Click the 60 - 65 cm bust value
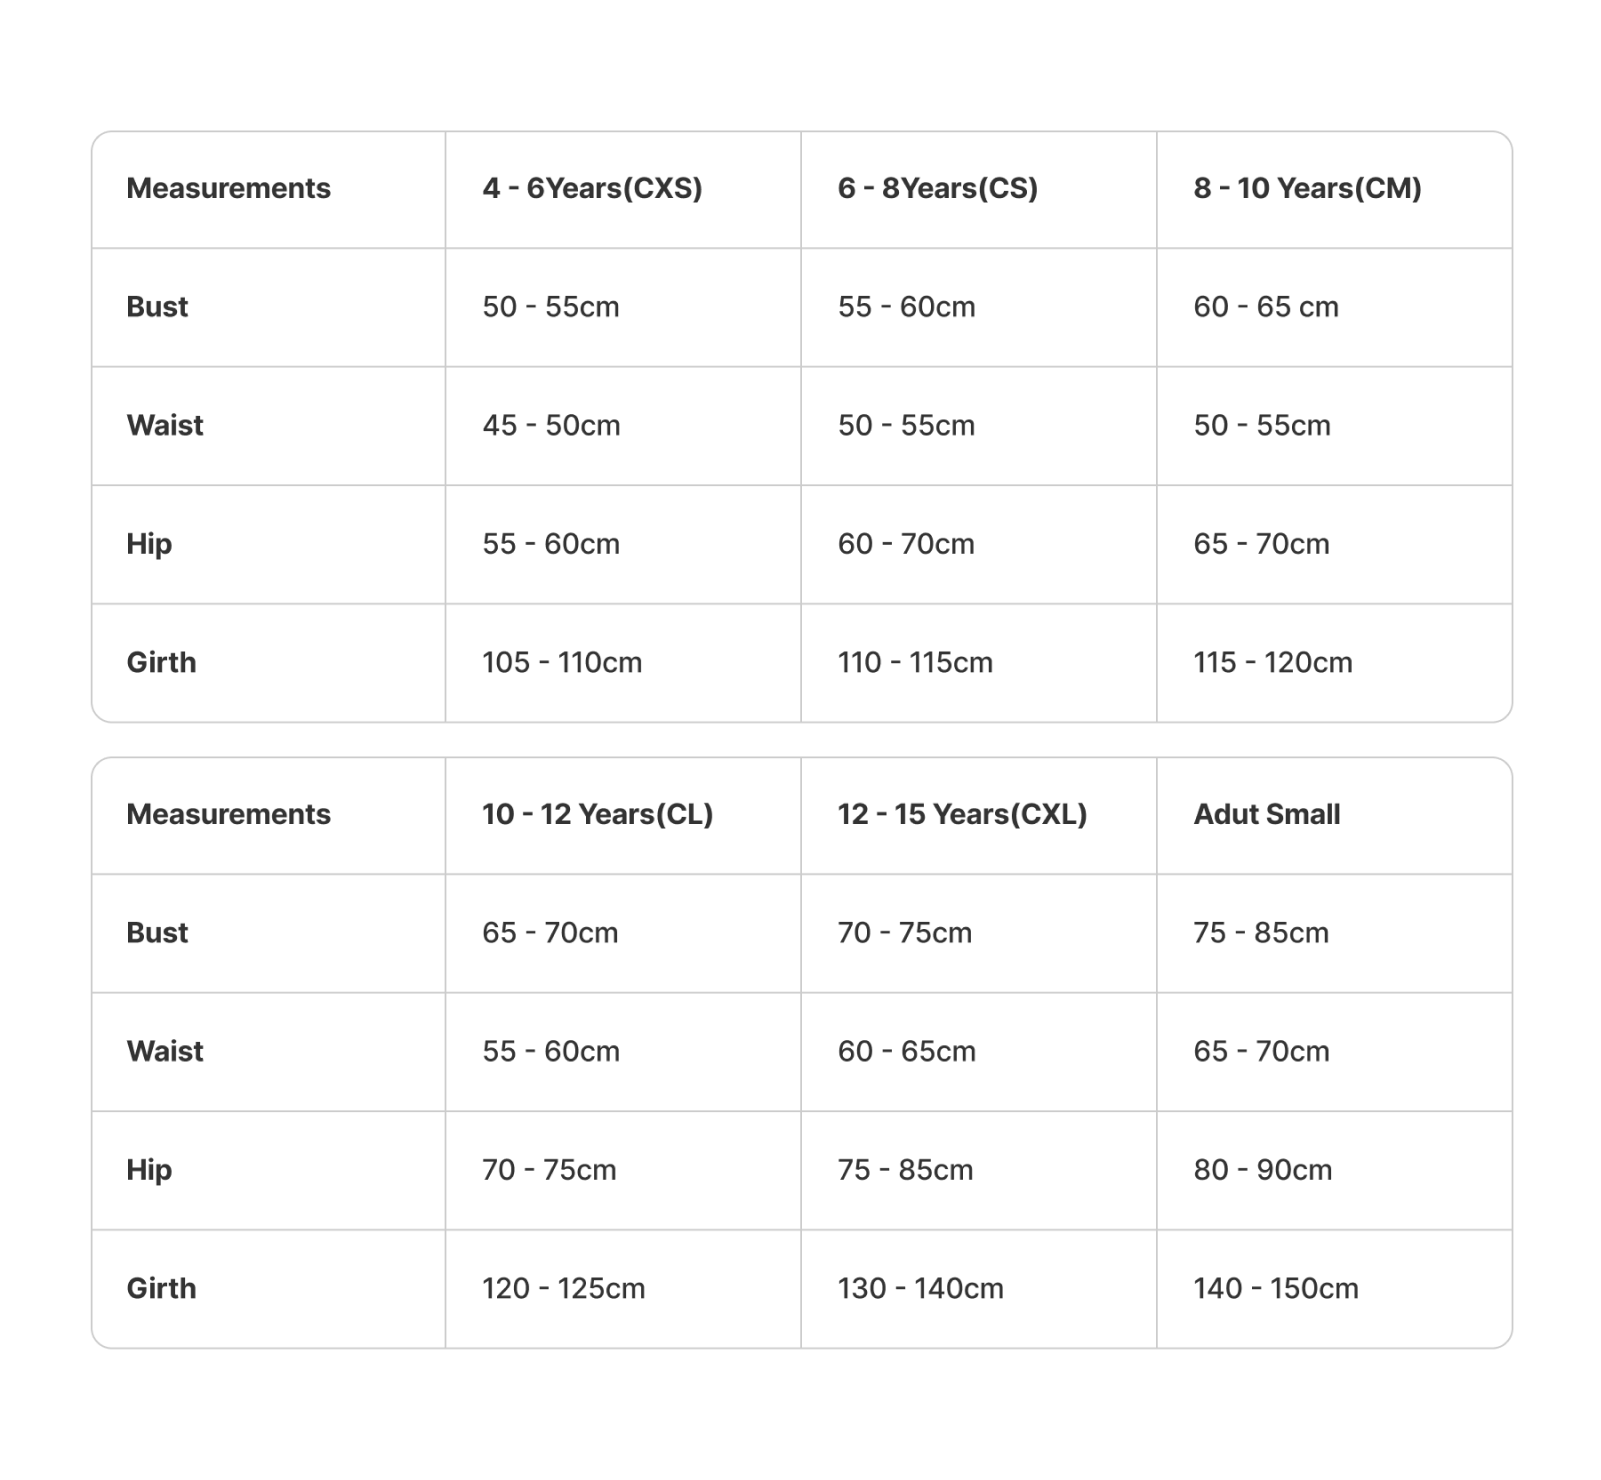This screenshot has width=1601, height=1480. pyautogui.click(x=1265, y=307)
